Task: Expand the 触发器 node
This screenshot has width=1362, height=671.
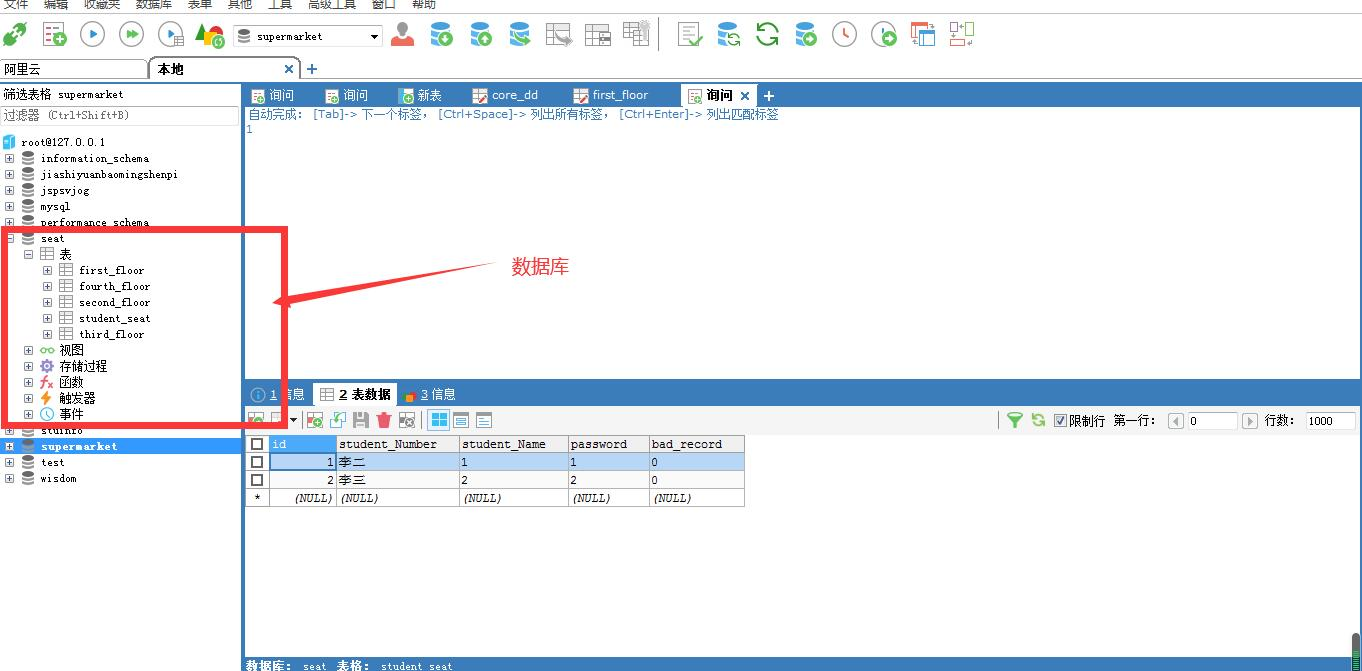Action: tap(29, 398)
